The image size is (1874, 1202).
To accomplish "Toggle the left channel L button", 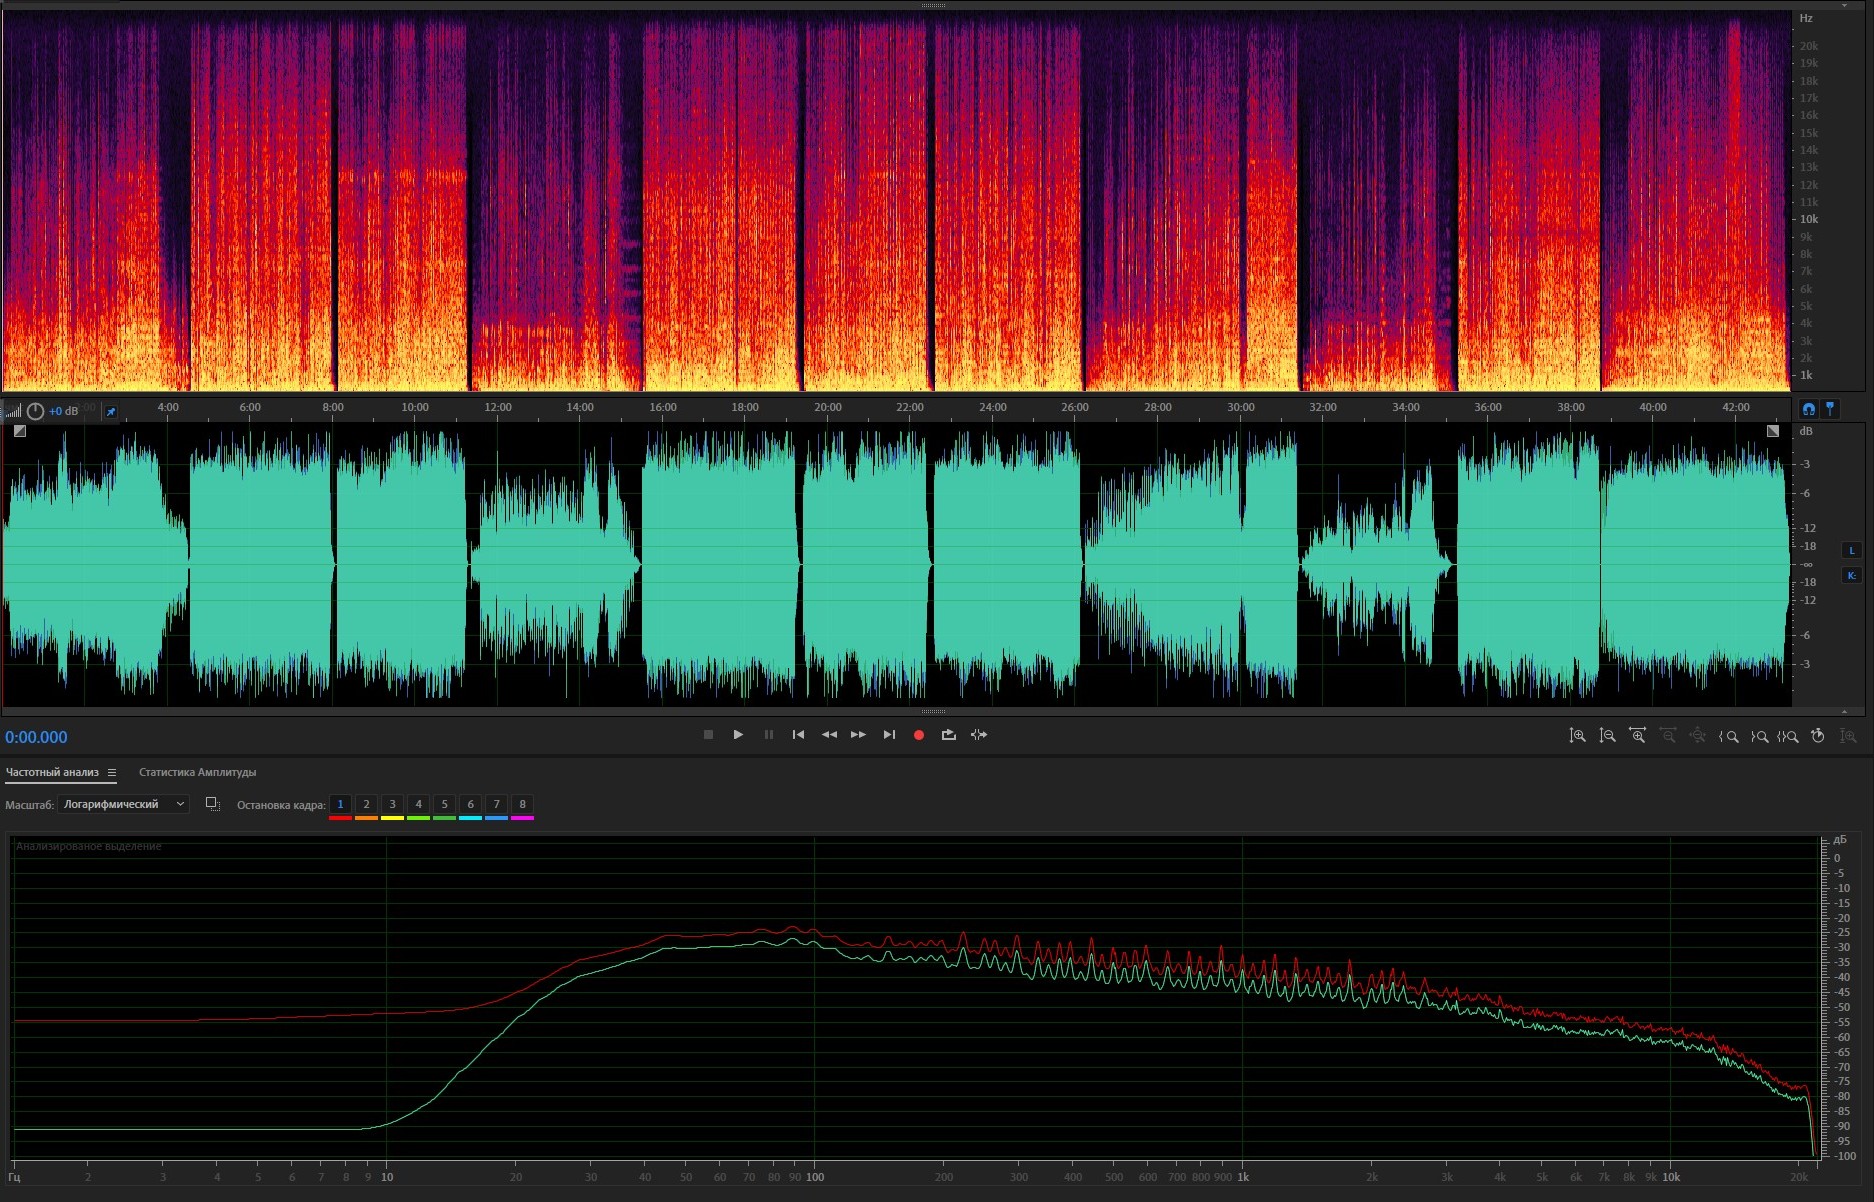I will (x=1851, y=550).
